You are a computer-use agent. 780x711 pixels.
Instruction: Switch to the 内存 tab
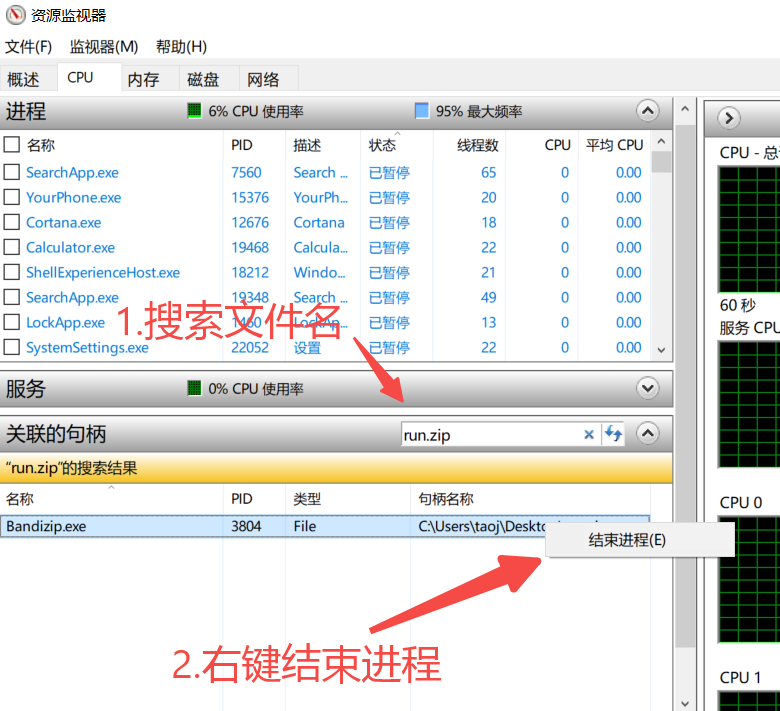150,79
